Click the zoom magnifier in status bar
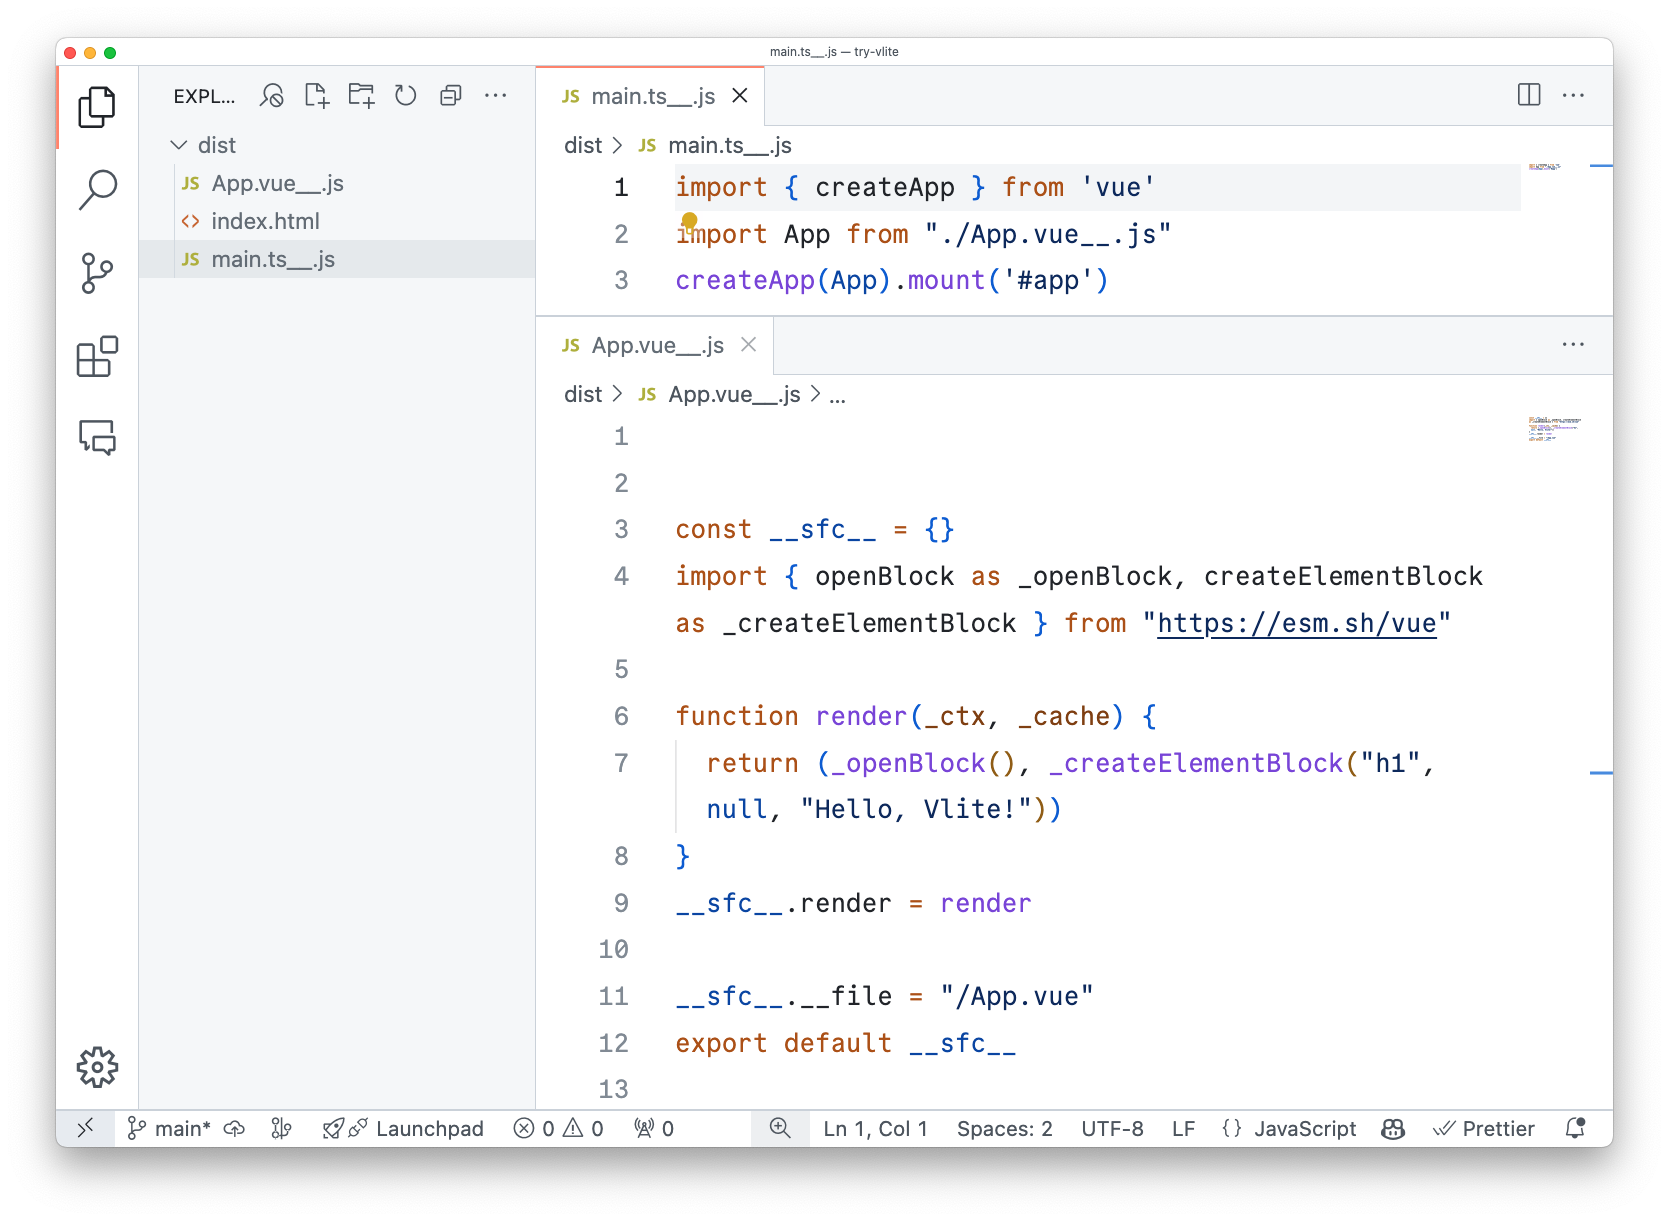Screen dimensions: 1669x1221 (x=780, y=1128)
